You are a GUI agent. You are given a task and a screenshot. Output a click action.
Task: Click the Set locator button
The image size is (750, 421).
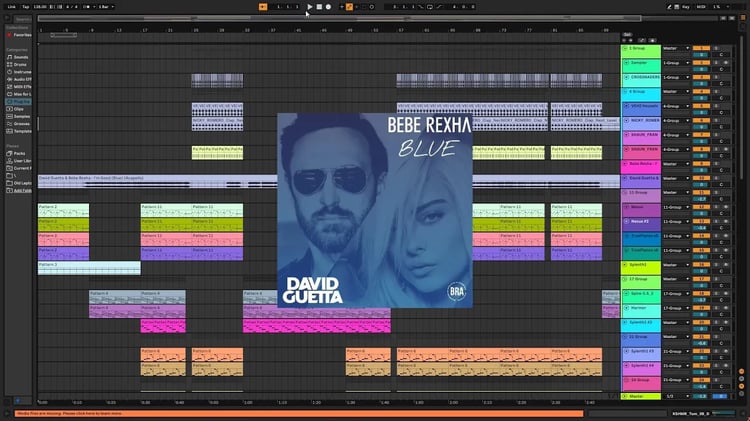[x=627, y=35]
